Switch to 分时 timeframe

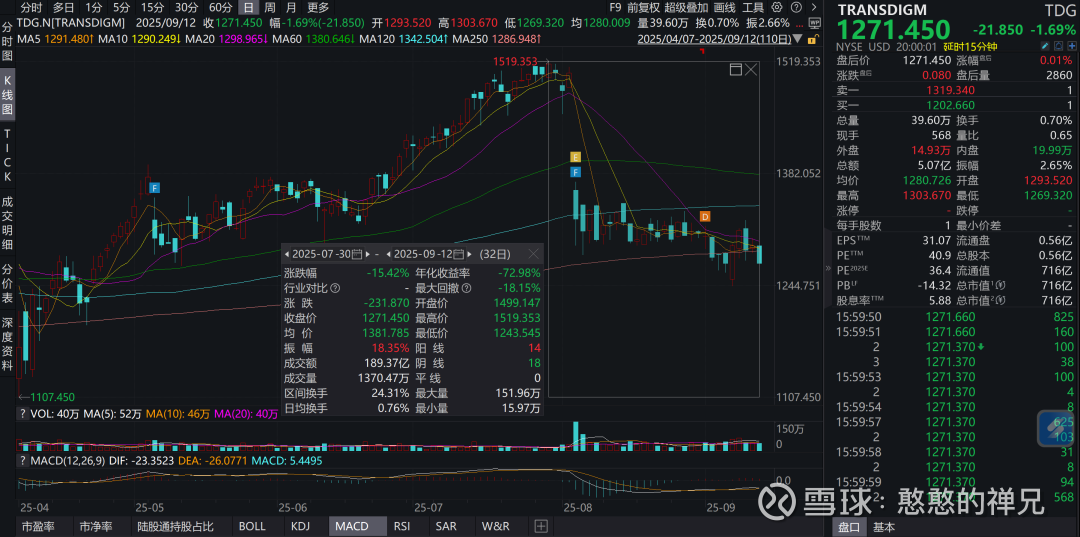(x=30, y=8)
